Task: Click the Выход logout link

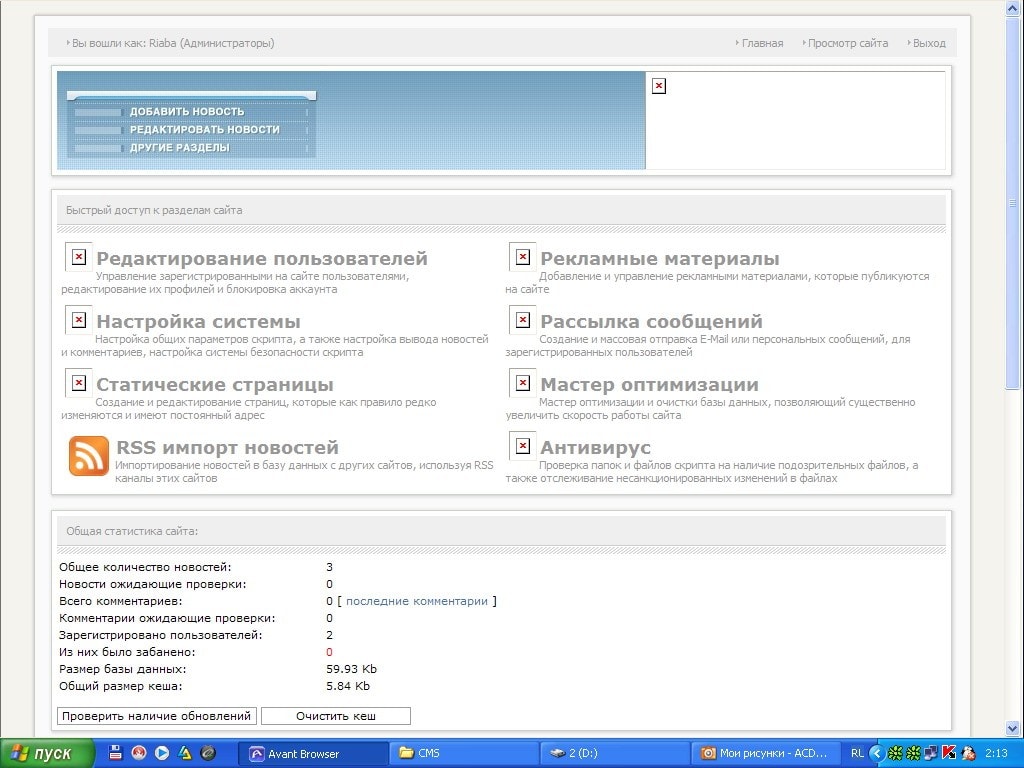Action: pos(929,43)
